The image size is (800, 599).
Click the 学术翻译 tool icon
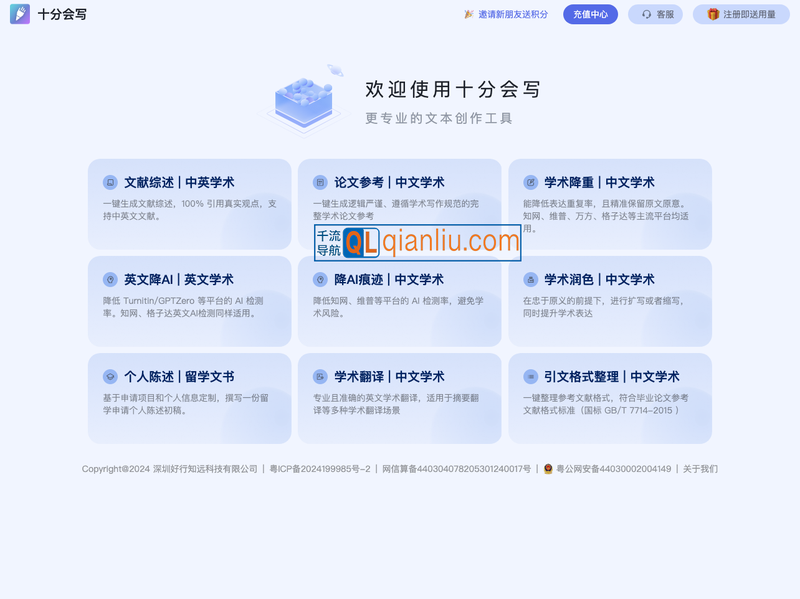(322, 377)
